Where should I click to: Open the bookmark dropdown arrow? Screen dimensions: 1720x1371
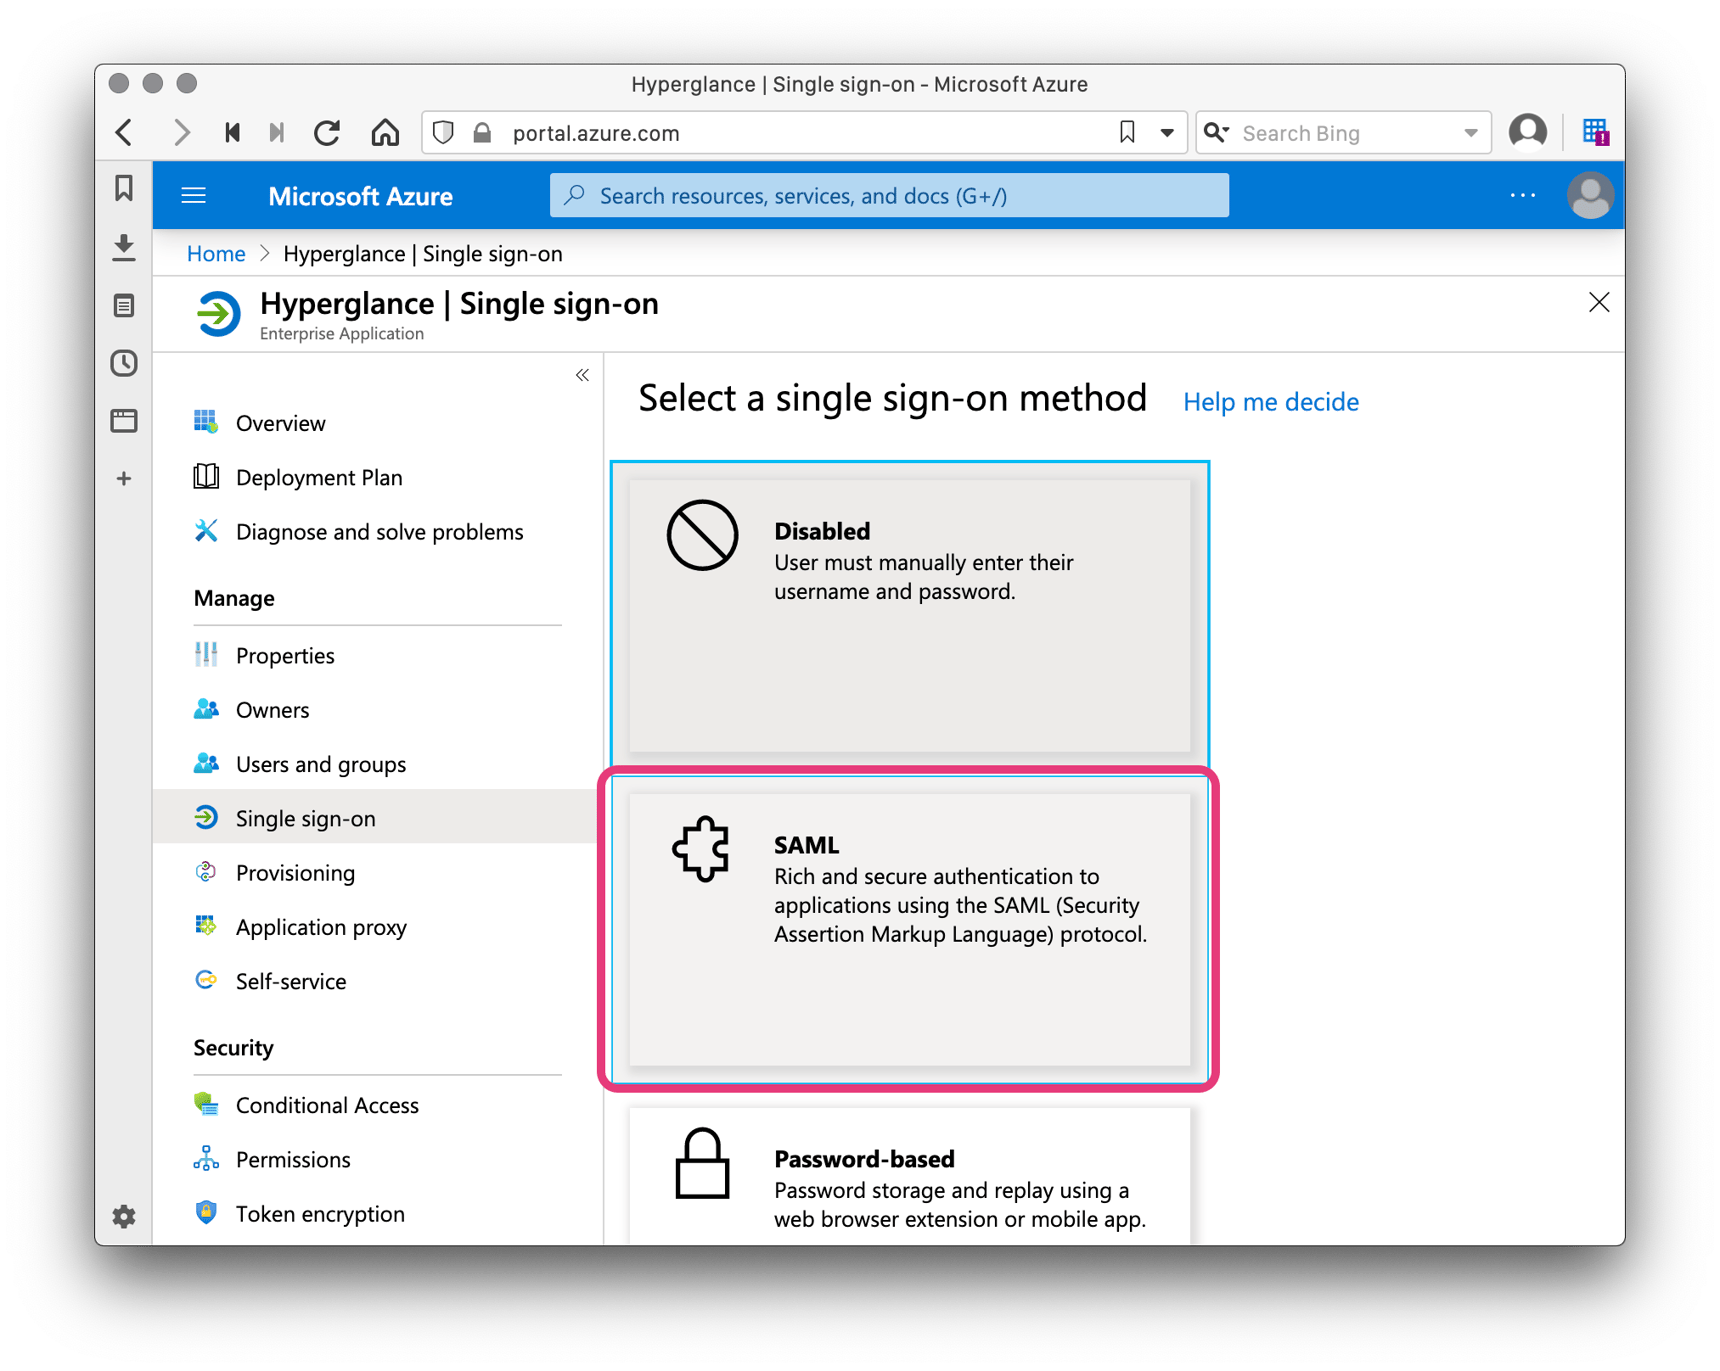point(1166,131)
